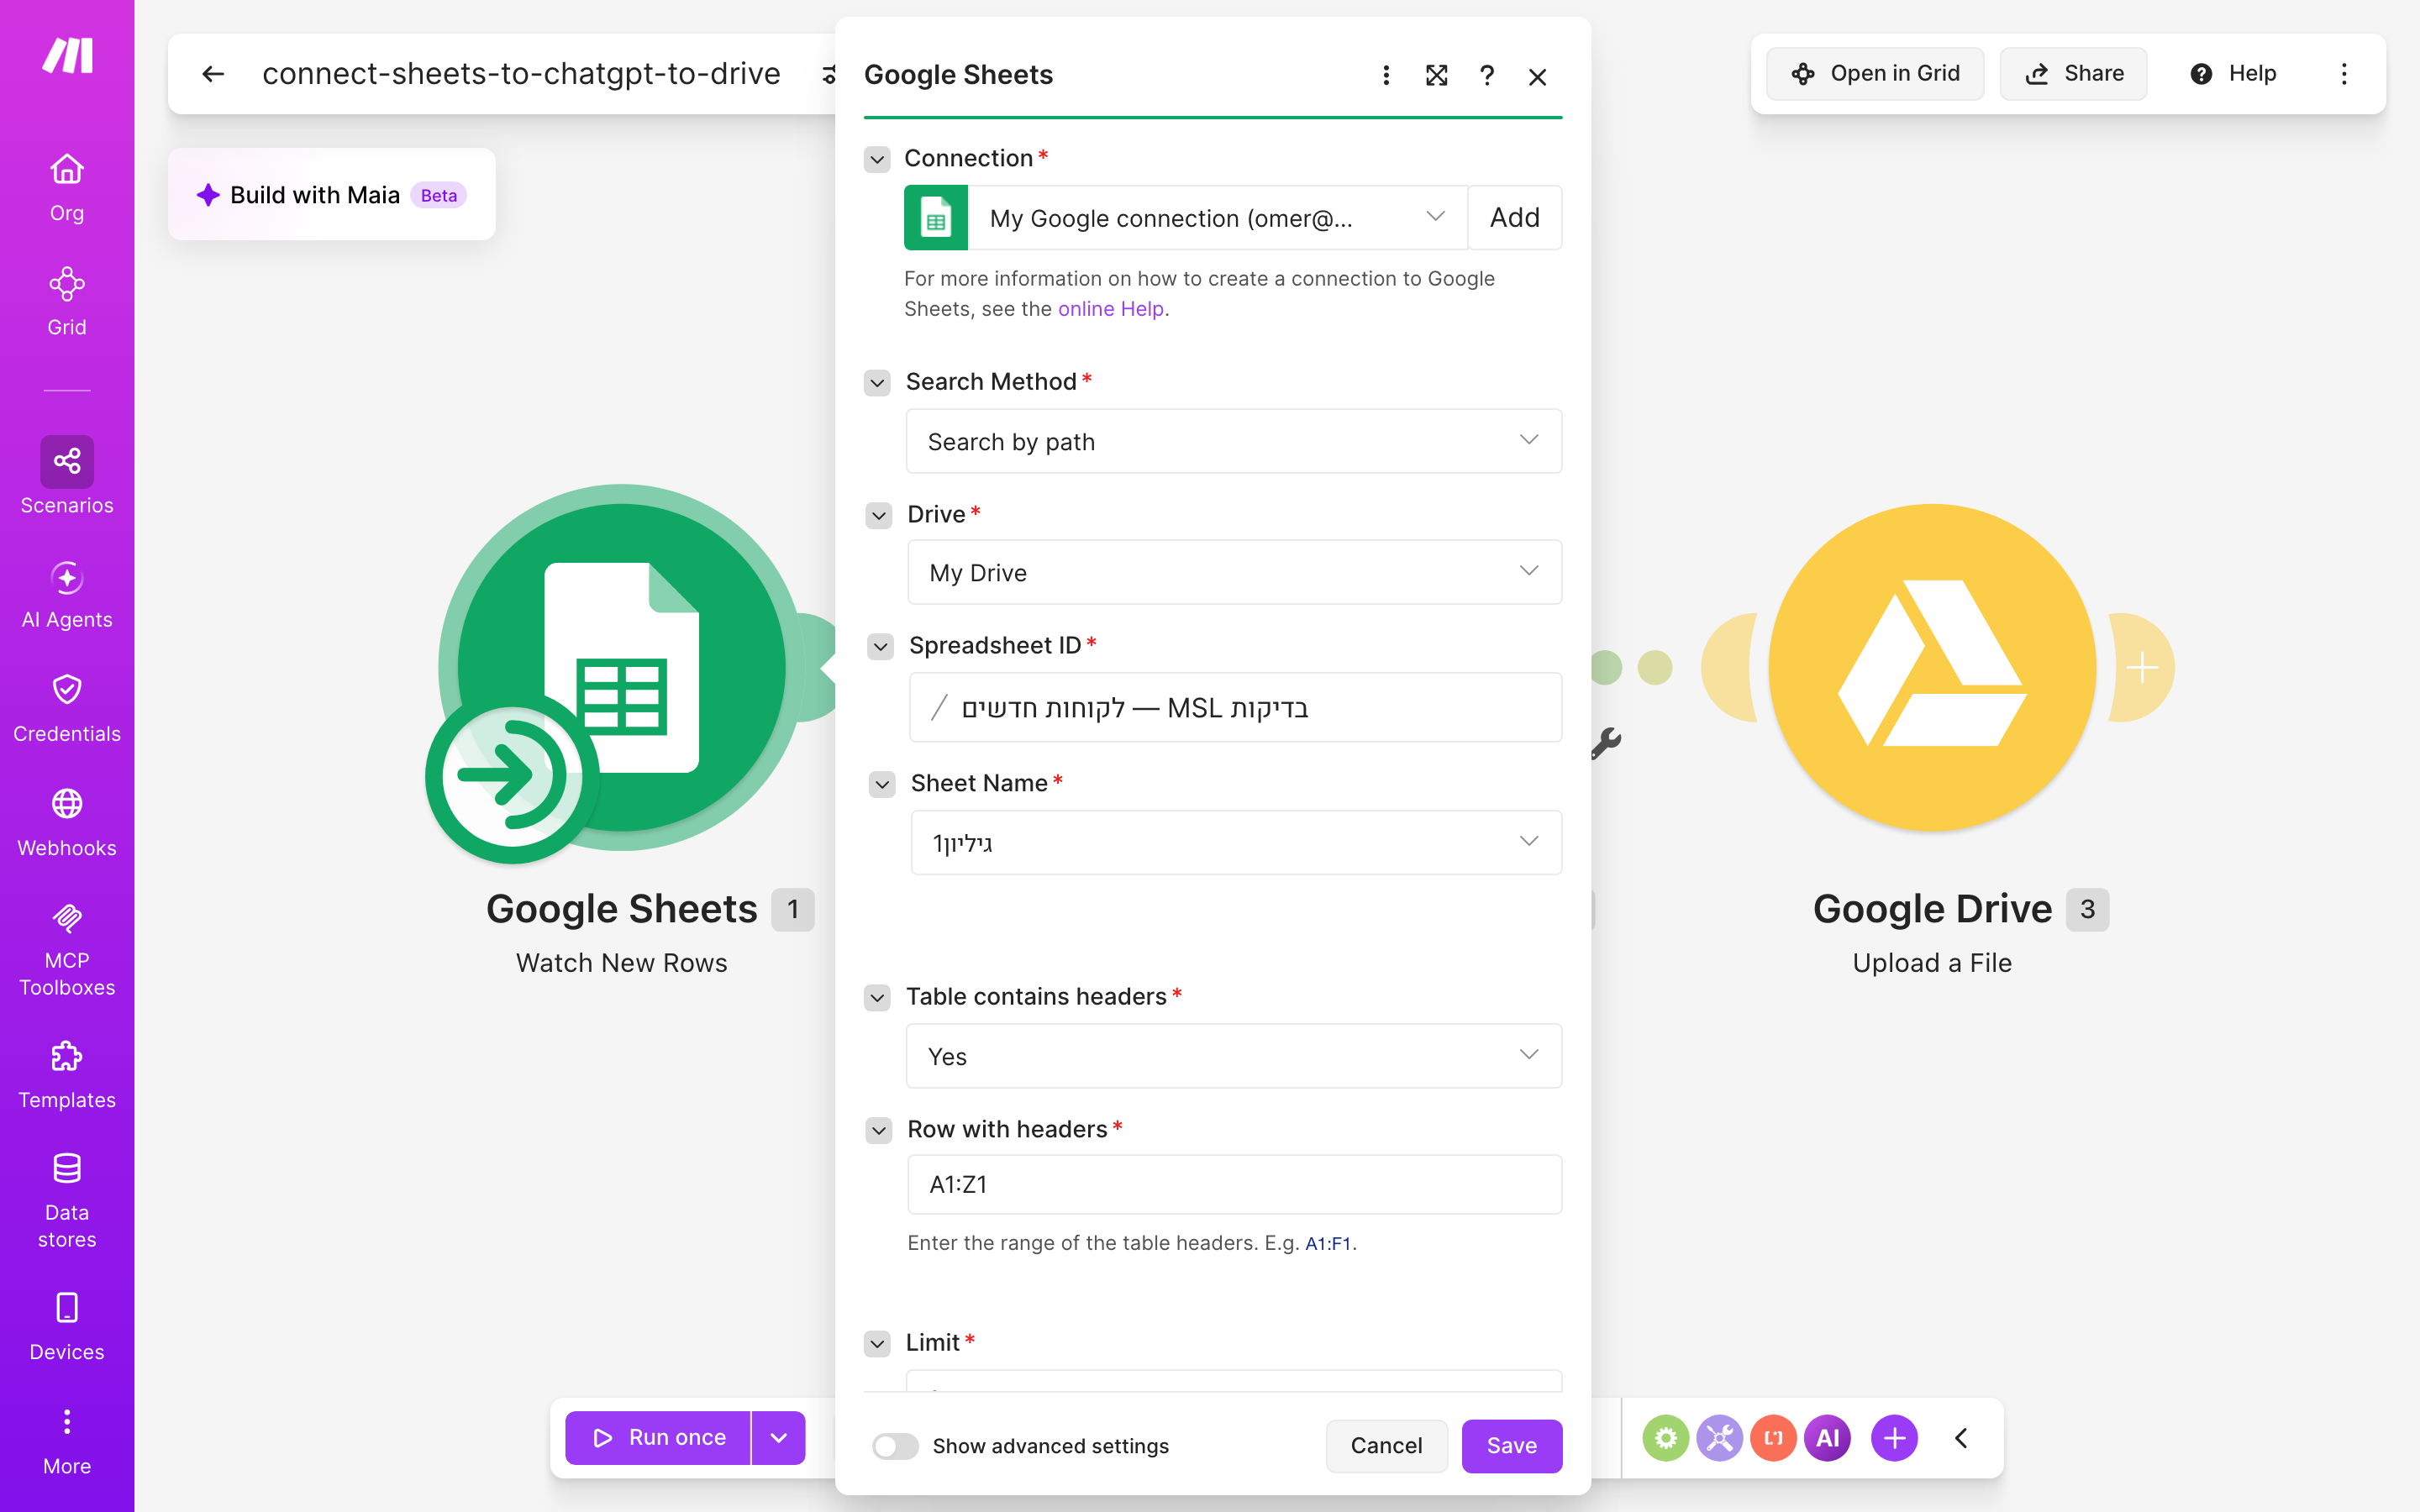Screen dimensions: 2420x1512
Task: Cancel the Google Sheets dialog
Action: click(1386, 1446)
